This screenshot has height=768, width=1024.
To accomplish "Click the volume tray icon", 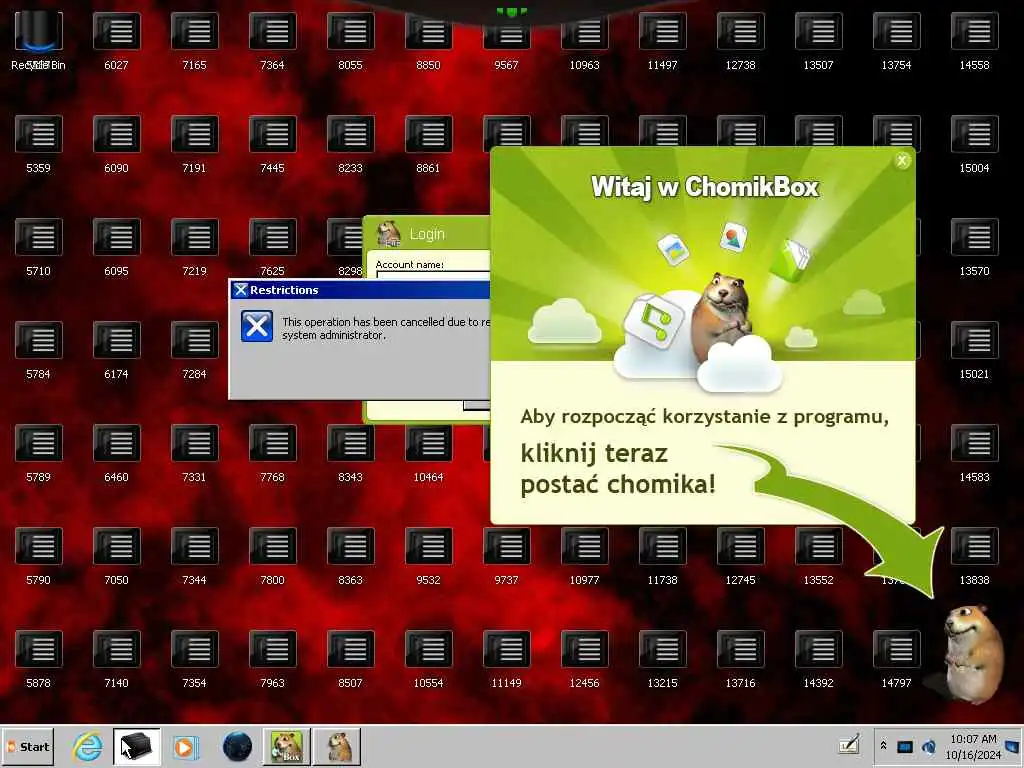I will pos(929,746).
